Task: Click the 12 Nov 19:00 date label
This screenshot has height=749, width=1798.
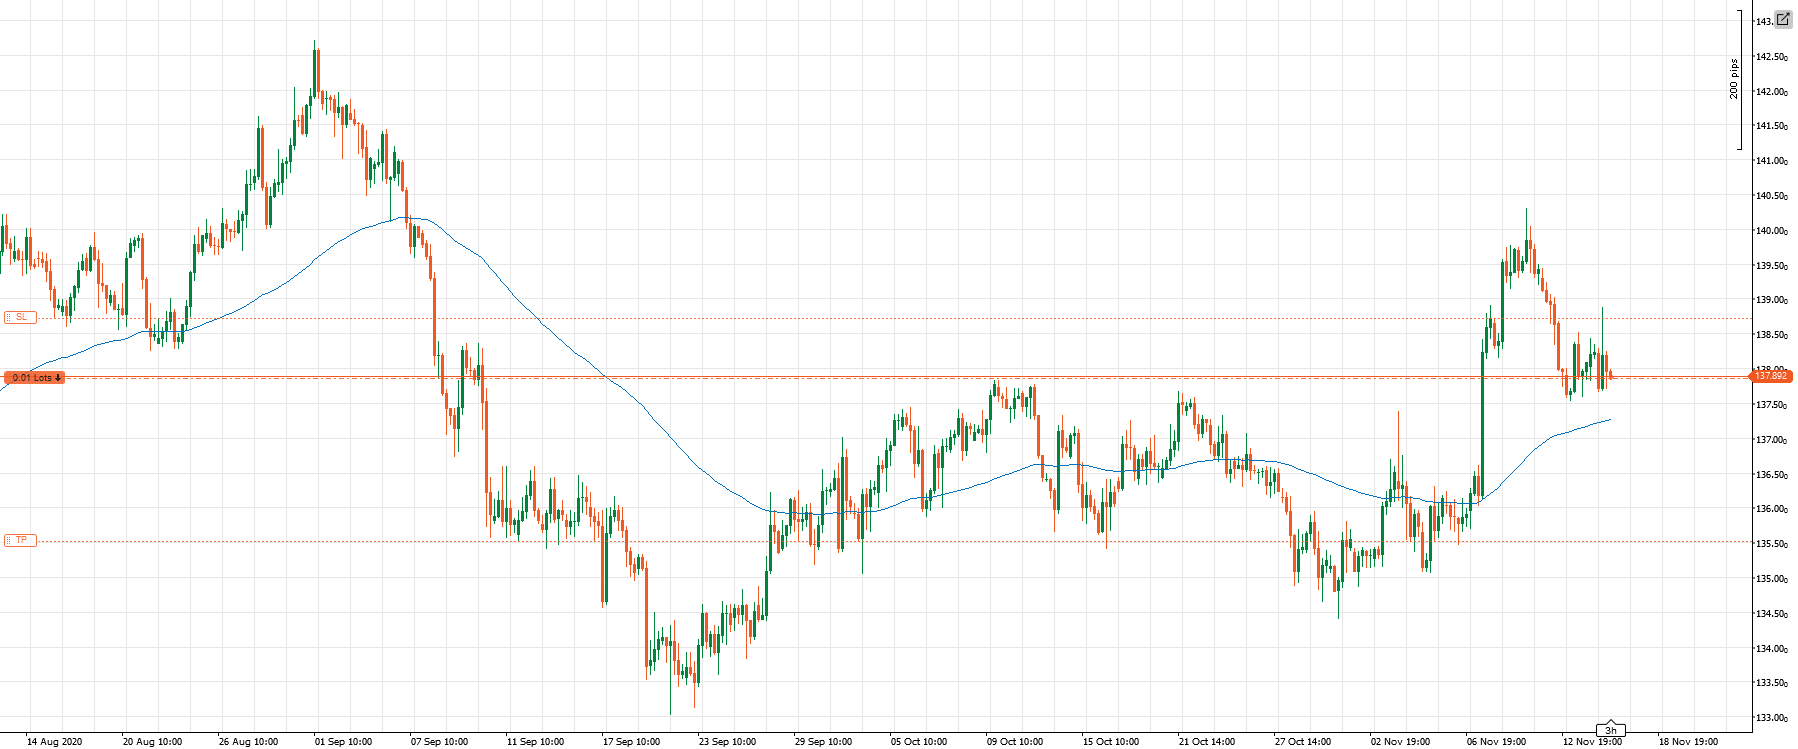Action: click(x=1592, y=742)
